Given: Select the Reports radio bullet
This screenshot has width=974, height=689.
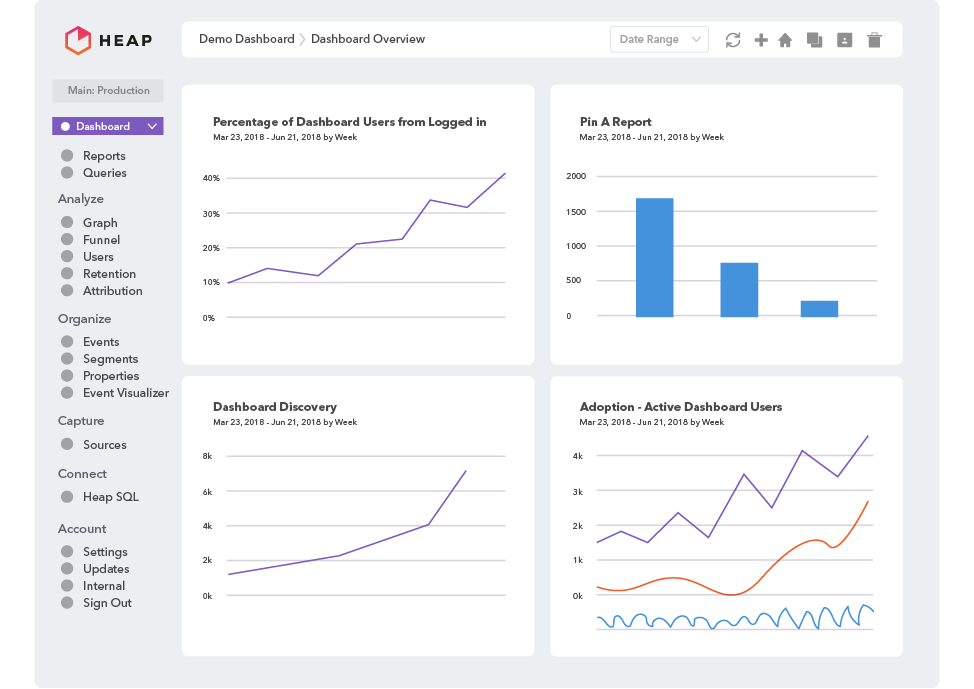Looking at the screenshot, I should pos(67,156).
